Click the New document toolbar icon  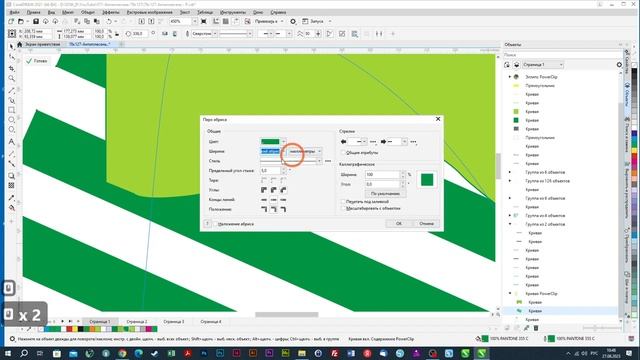(x=11, y=21)
